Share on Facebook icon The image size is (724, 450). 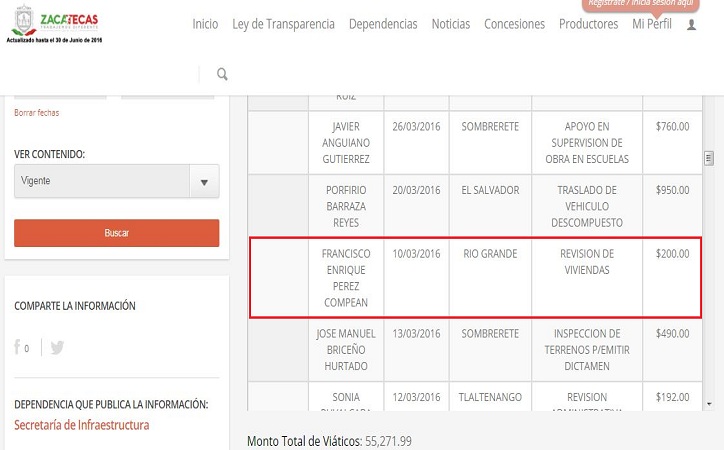point(18,348)
